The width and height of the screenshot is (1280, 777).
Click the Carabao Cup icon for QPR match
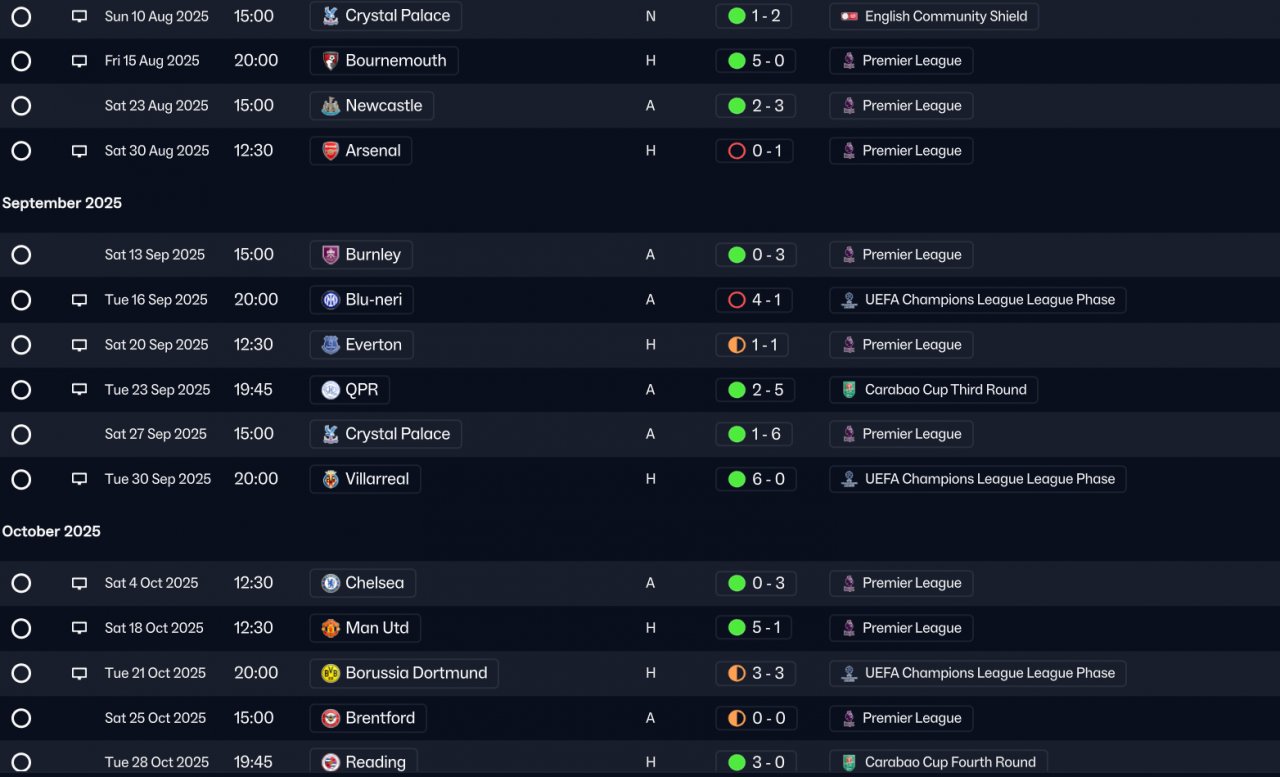click(x=849, y=390)
